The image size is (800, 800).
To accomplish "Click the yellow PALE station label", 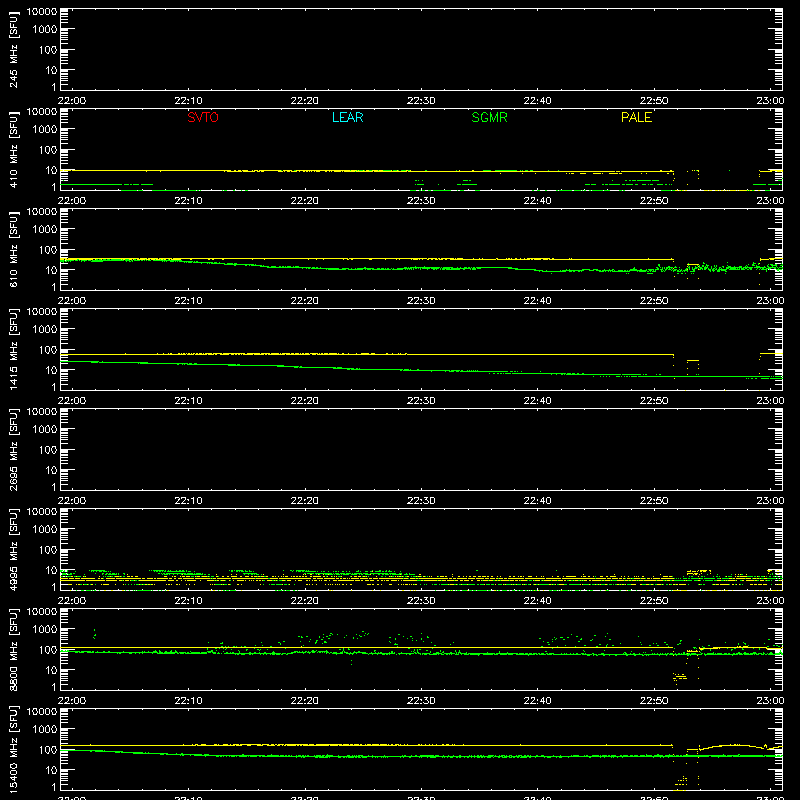I will [x=636, y=117].
